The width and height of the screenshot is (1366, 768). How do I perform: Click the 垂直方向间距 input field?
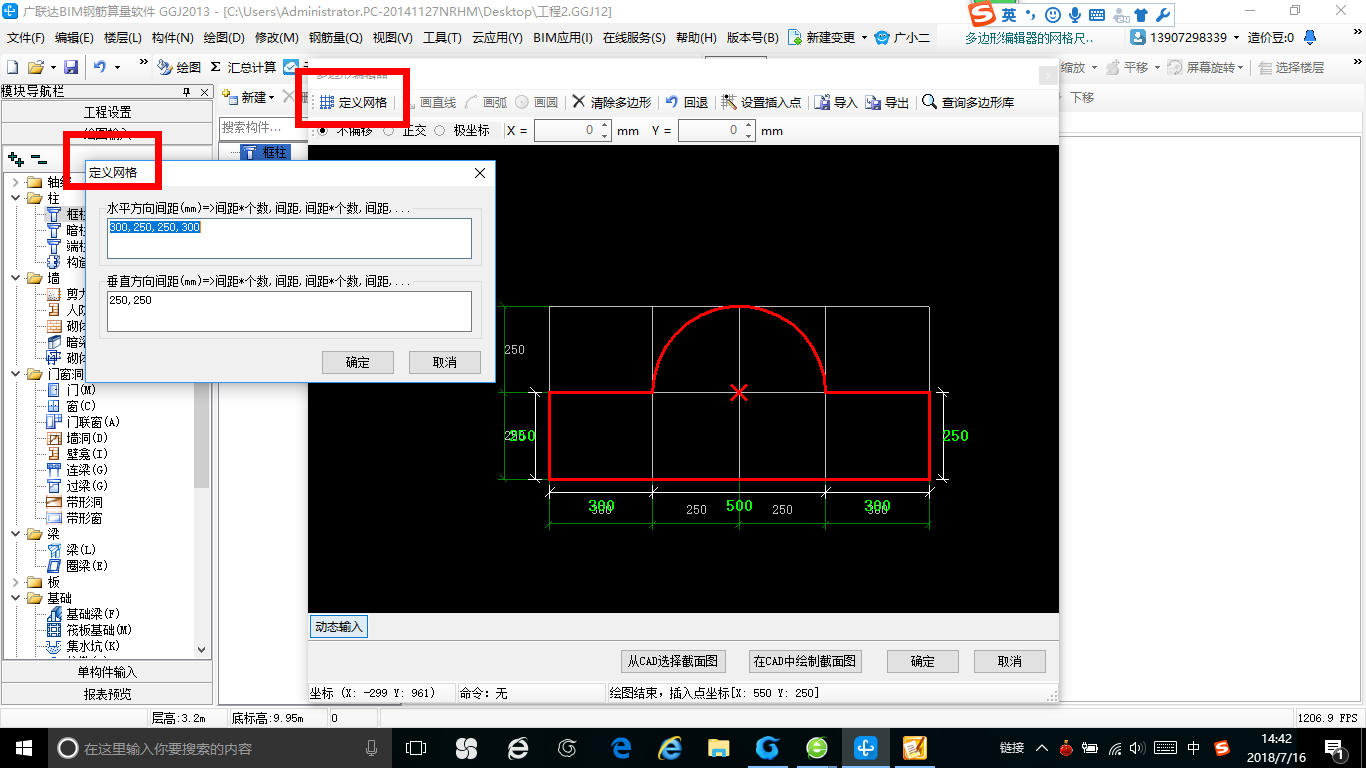click(x=289, y=311)
